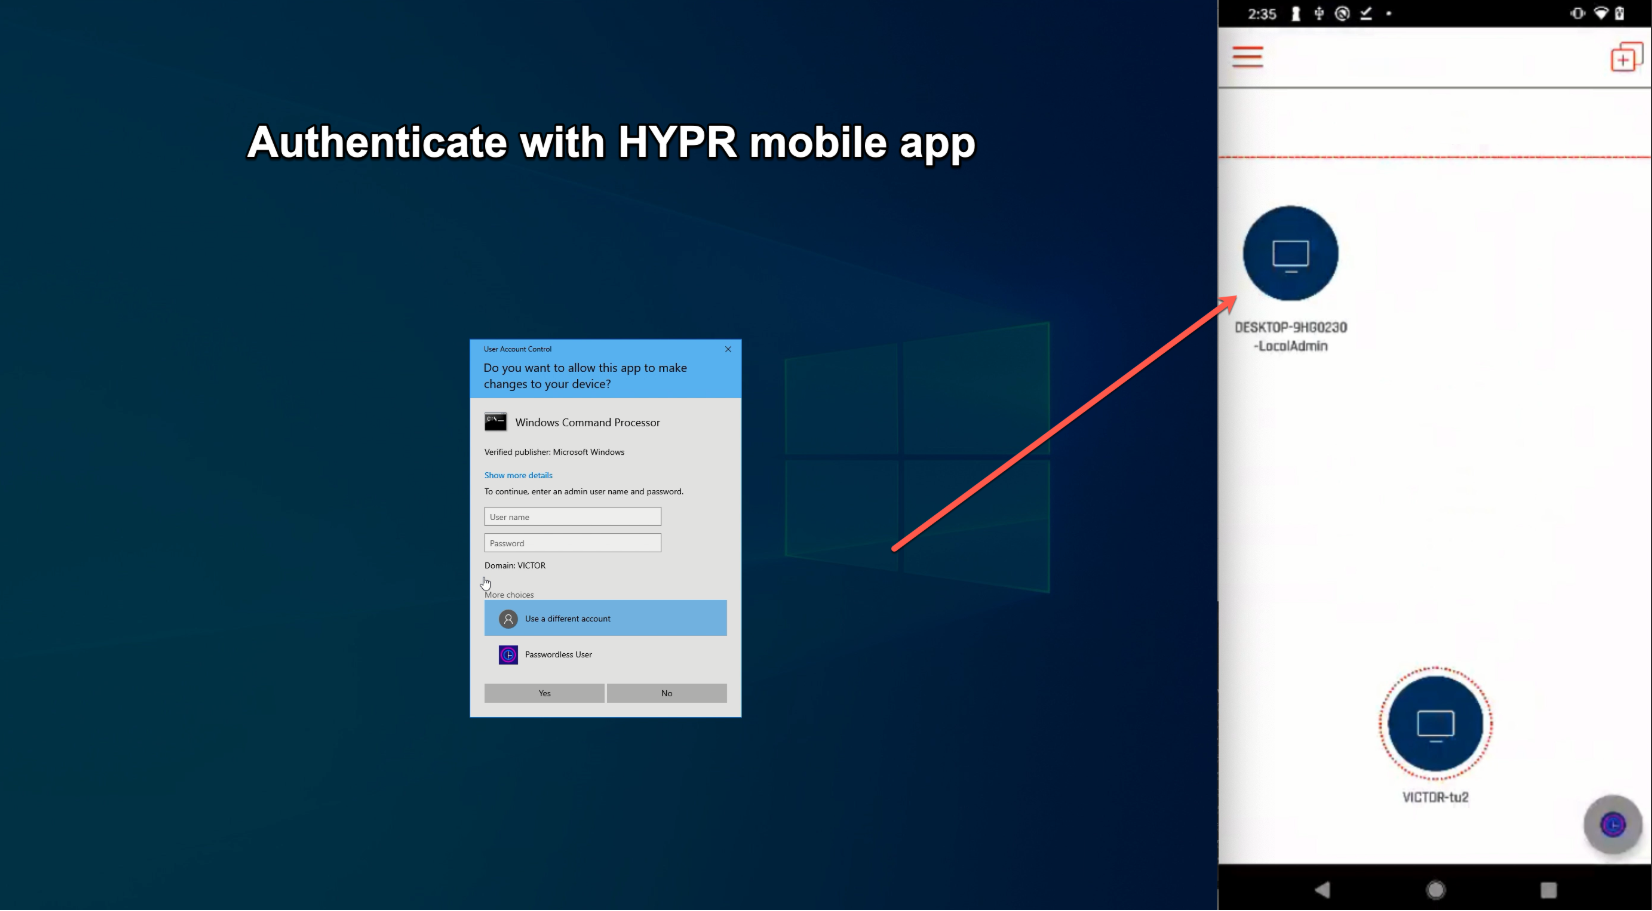Click Verified publisher: Microsoft Windows text

click(x=554, y=452)
